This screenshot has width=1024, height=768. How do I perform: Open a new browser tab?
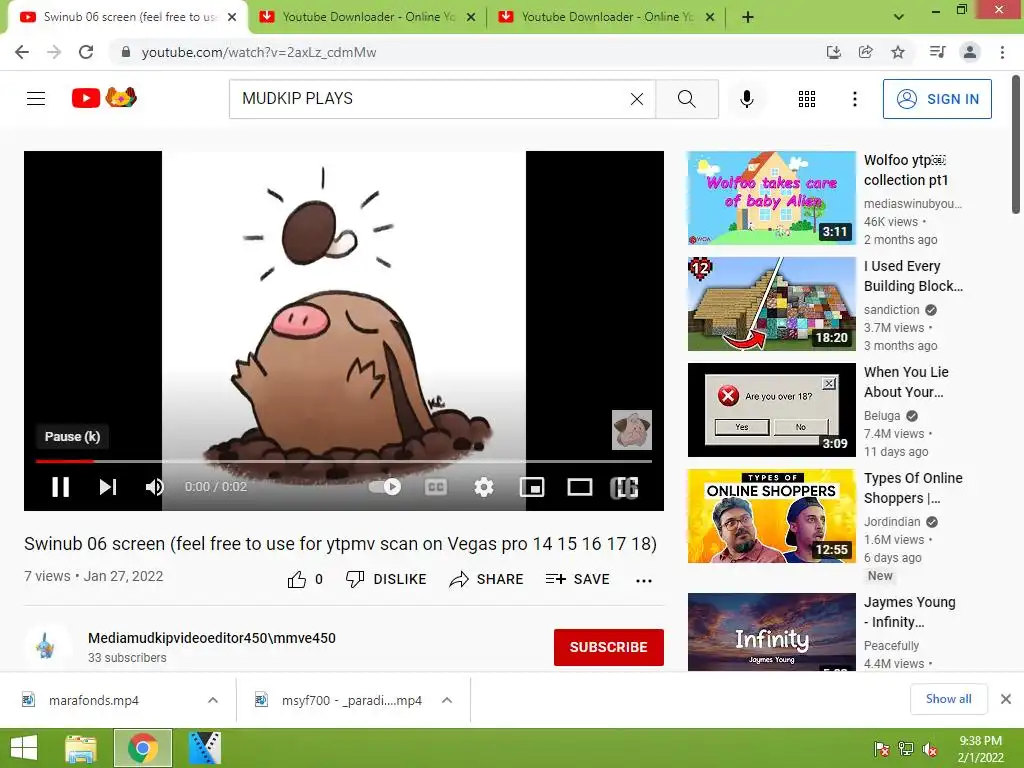748,17
